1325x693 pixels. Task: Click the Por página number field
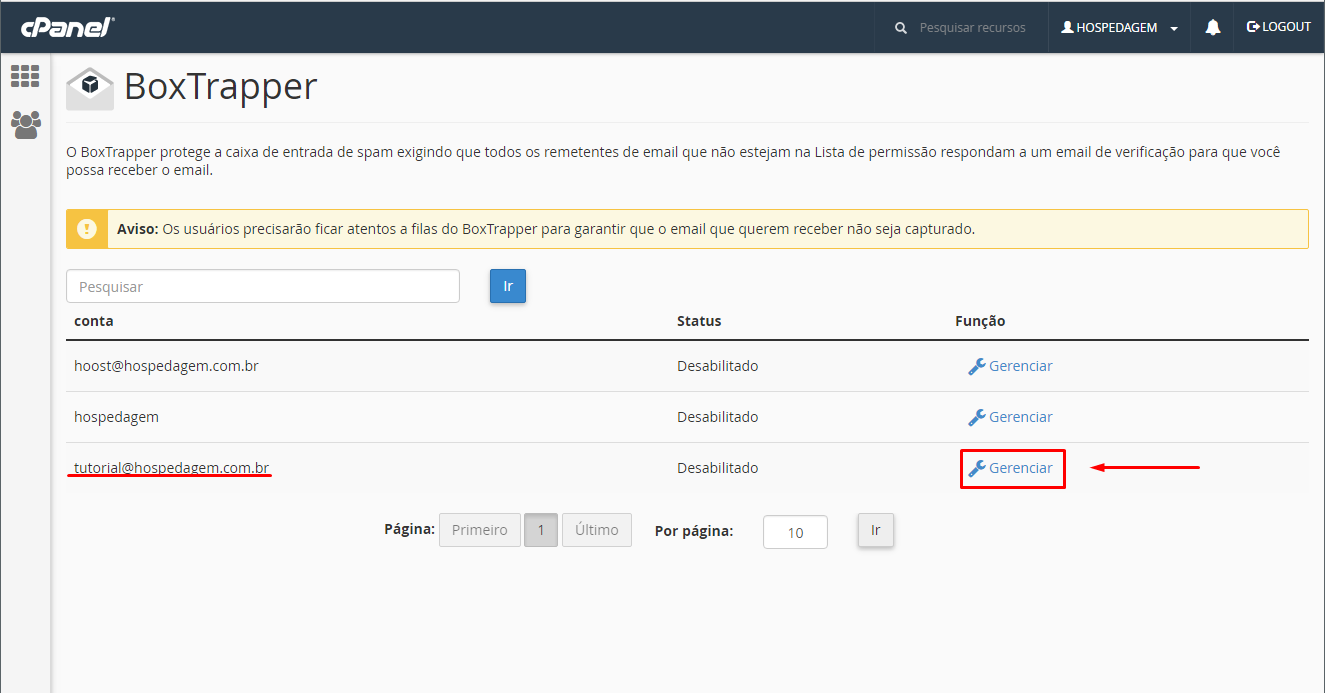point(795,532)
